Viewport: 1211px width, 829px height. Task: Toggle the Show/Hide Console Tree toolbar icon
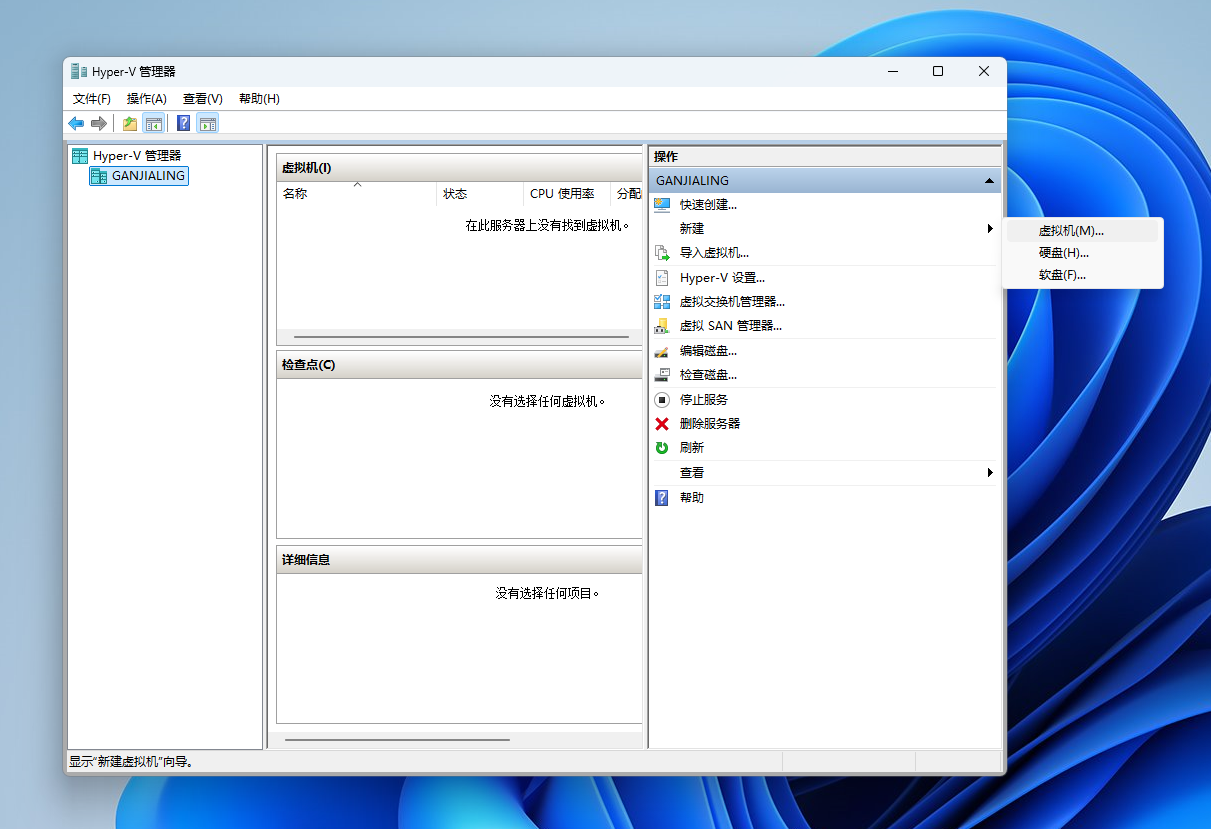click(153, 123)
